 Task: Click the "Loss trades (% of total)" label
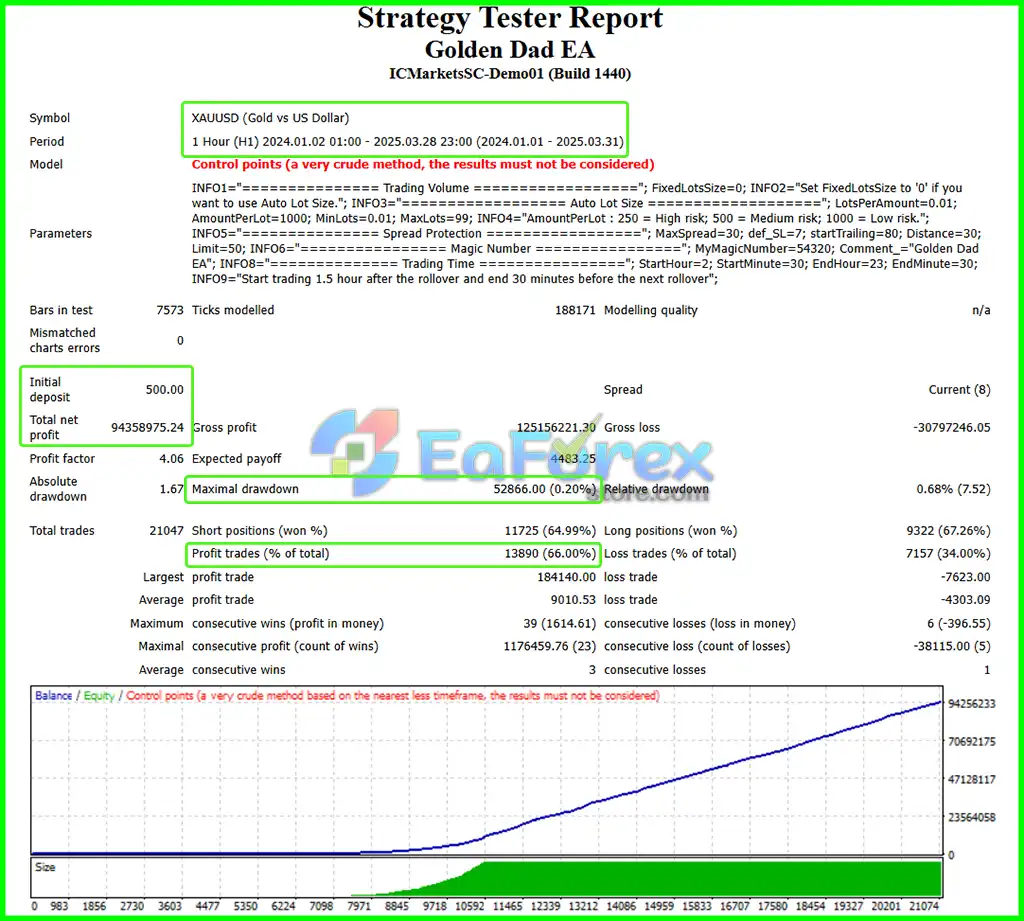(670, 554)
